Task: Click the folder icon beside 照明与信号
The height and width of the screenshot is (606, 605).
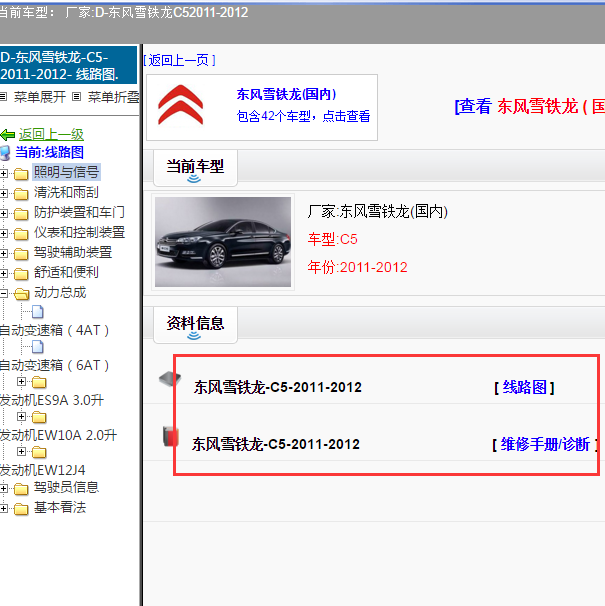Action: click(x=21, y=174)
